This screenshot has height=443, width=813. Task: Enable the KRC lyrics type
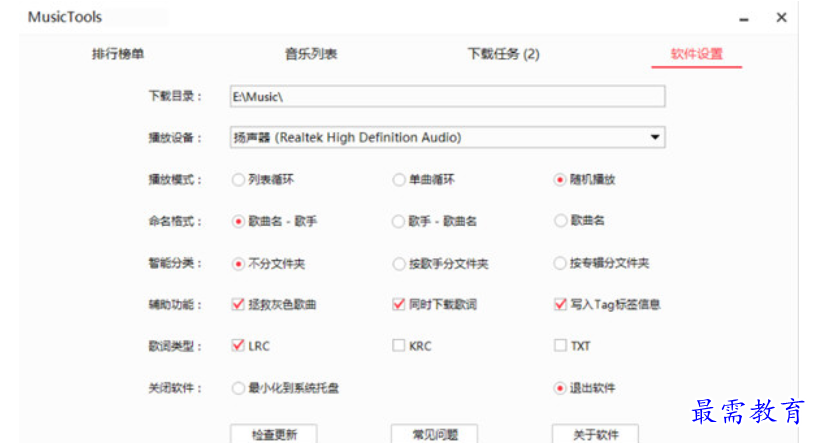click(398, 345)
